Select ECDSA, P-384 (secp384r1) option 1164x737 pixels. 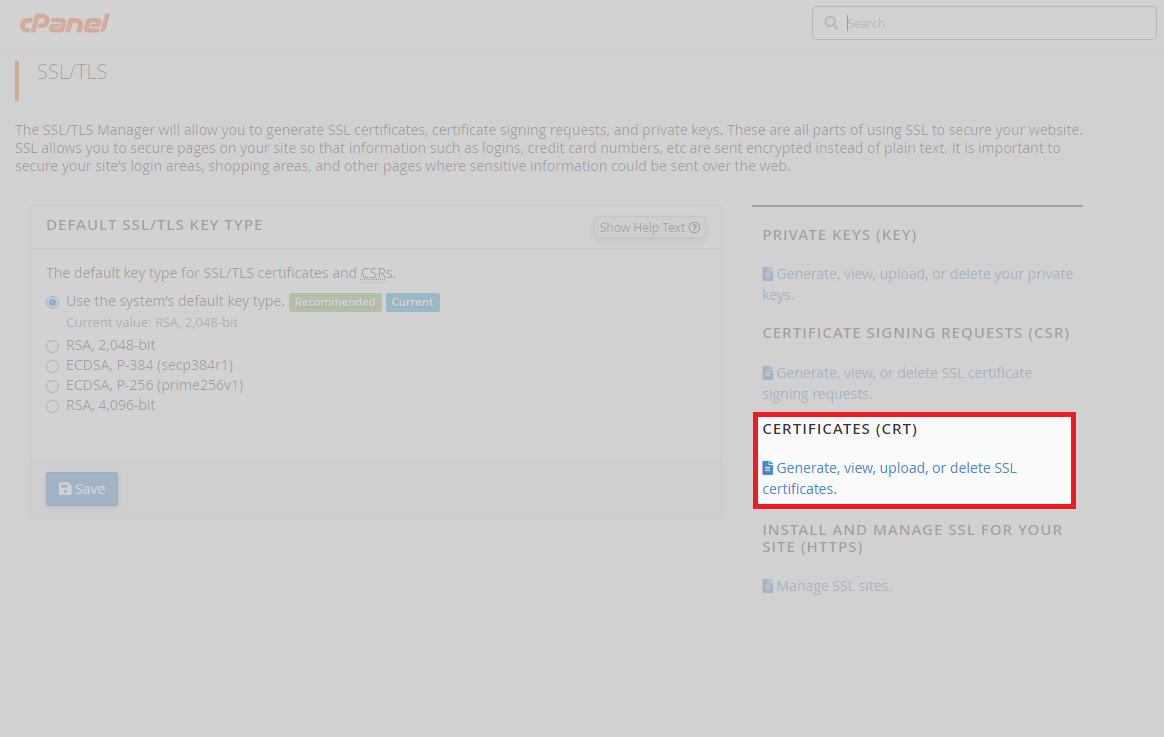(x=53, y=366)
